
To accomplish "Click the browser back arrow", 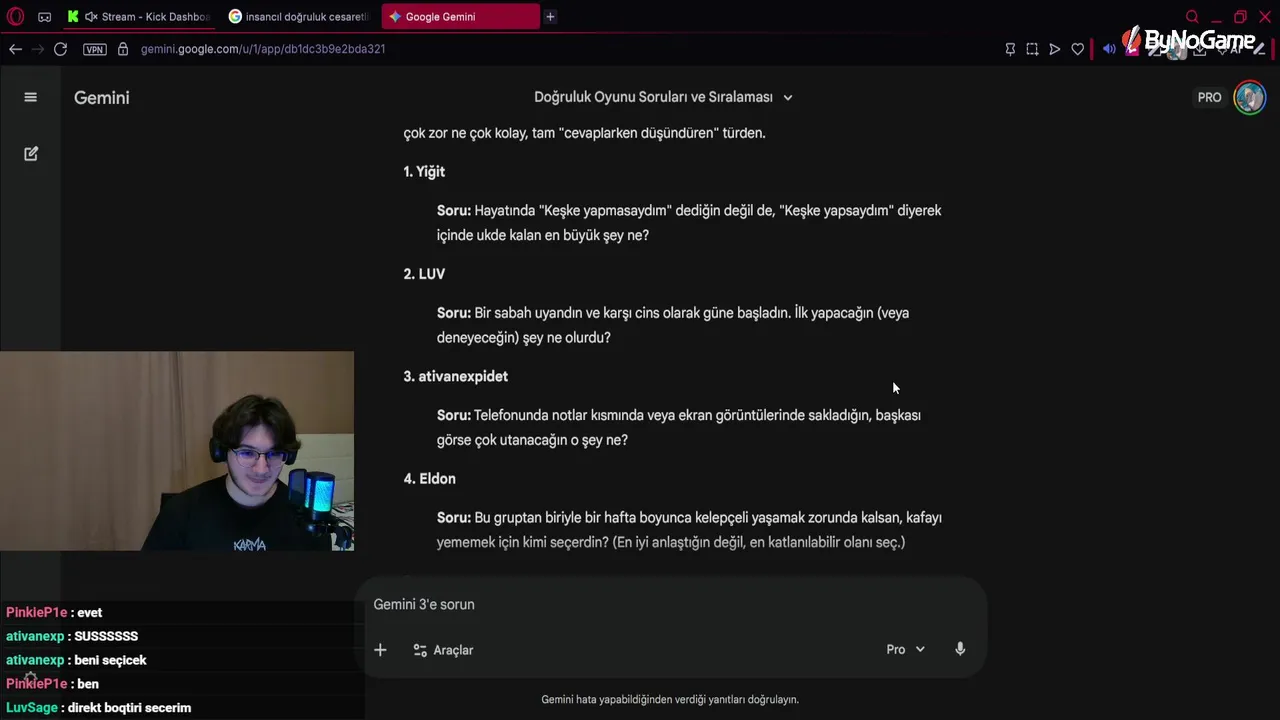I will point(15,49).
